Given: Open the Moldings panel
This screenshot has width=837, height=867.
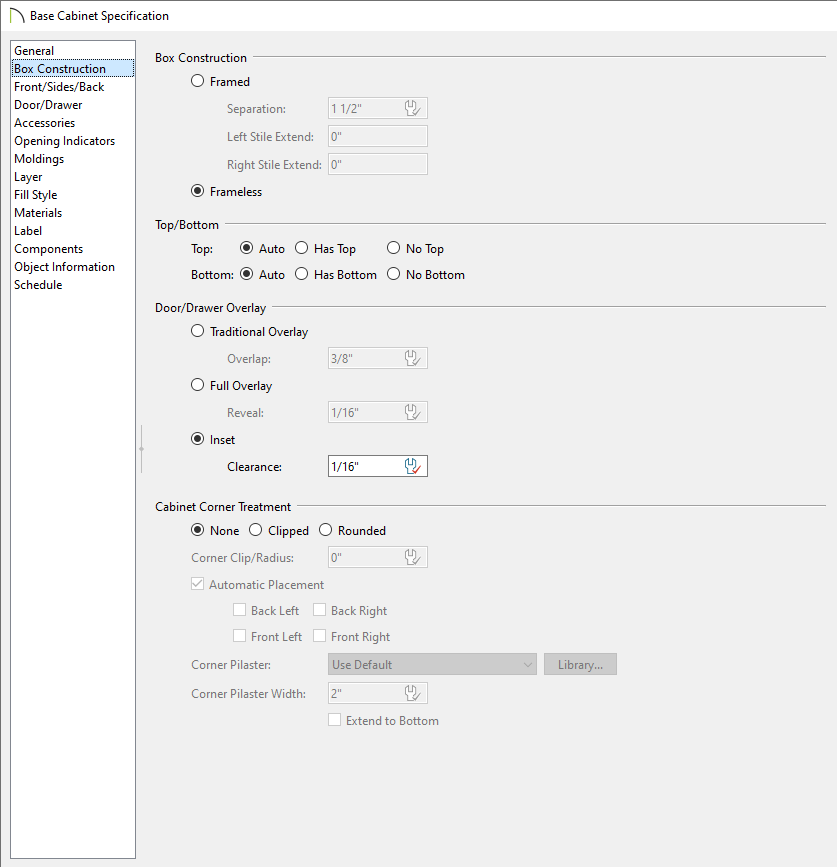Looking at the screenshot, I should pyautogui.click(x=72, y=159).
